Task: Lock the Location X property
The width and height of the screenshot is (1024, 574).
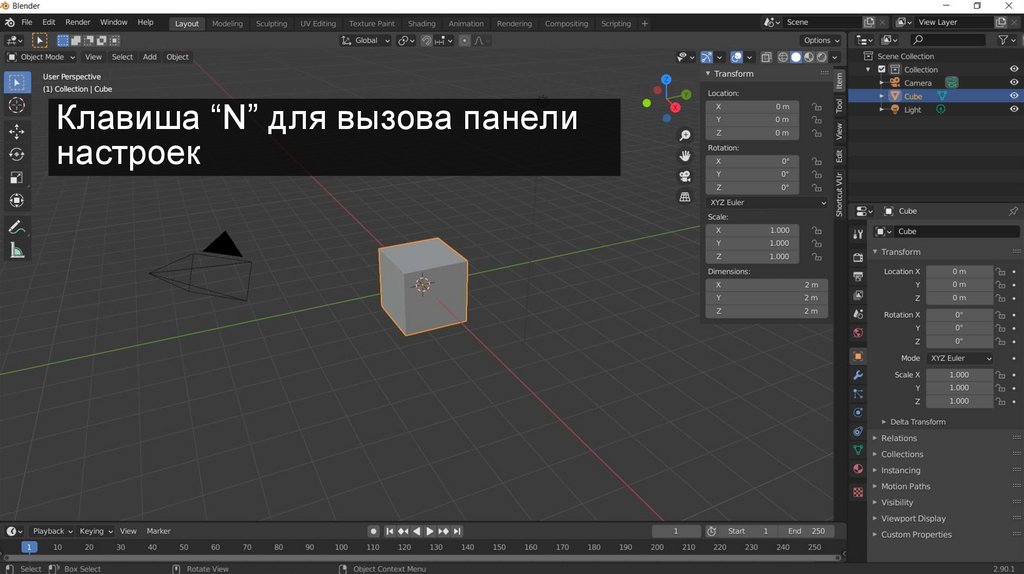Action: pos(998,271)
